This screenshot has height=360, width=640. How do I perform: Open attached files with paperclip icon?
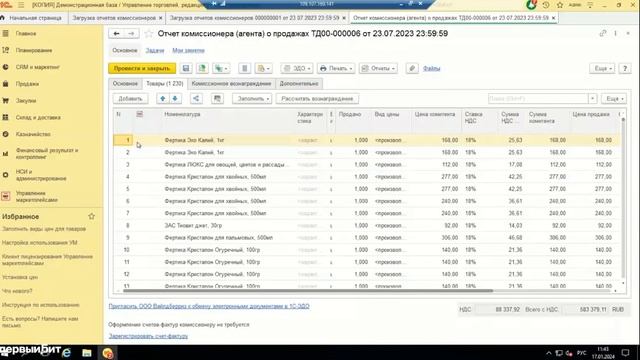point(412,68)
